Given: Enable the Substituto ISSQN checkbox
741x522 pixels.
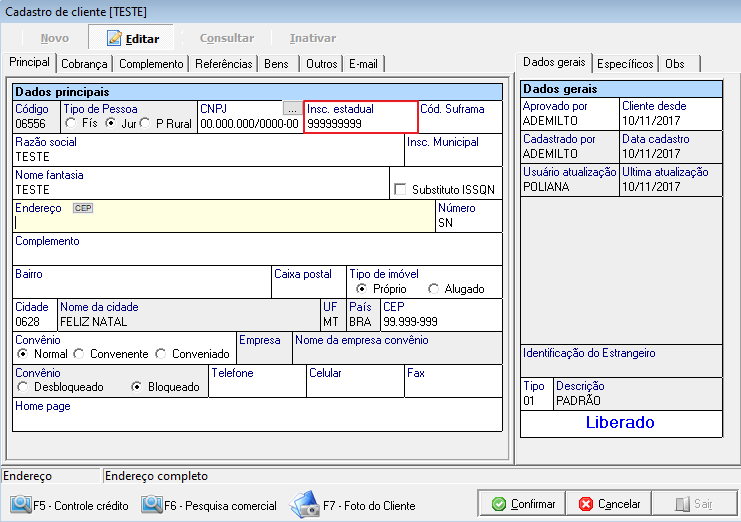Looking at the screenshot, I should (x=401, y=189).
